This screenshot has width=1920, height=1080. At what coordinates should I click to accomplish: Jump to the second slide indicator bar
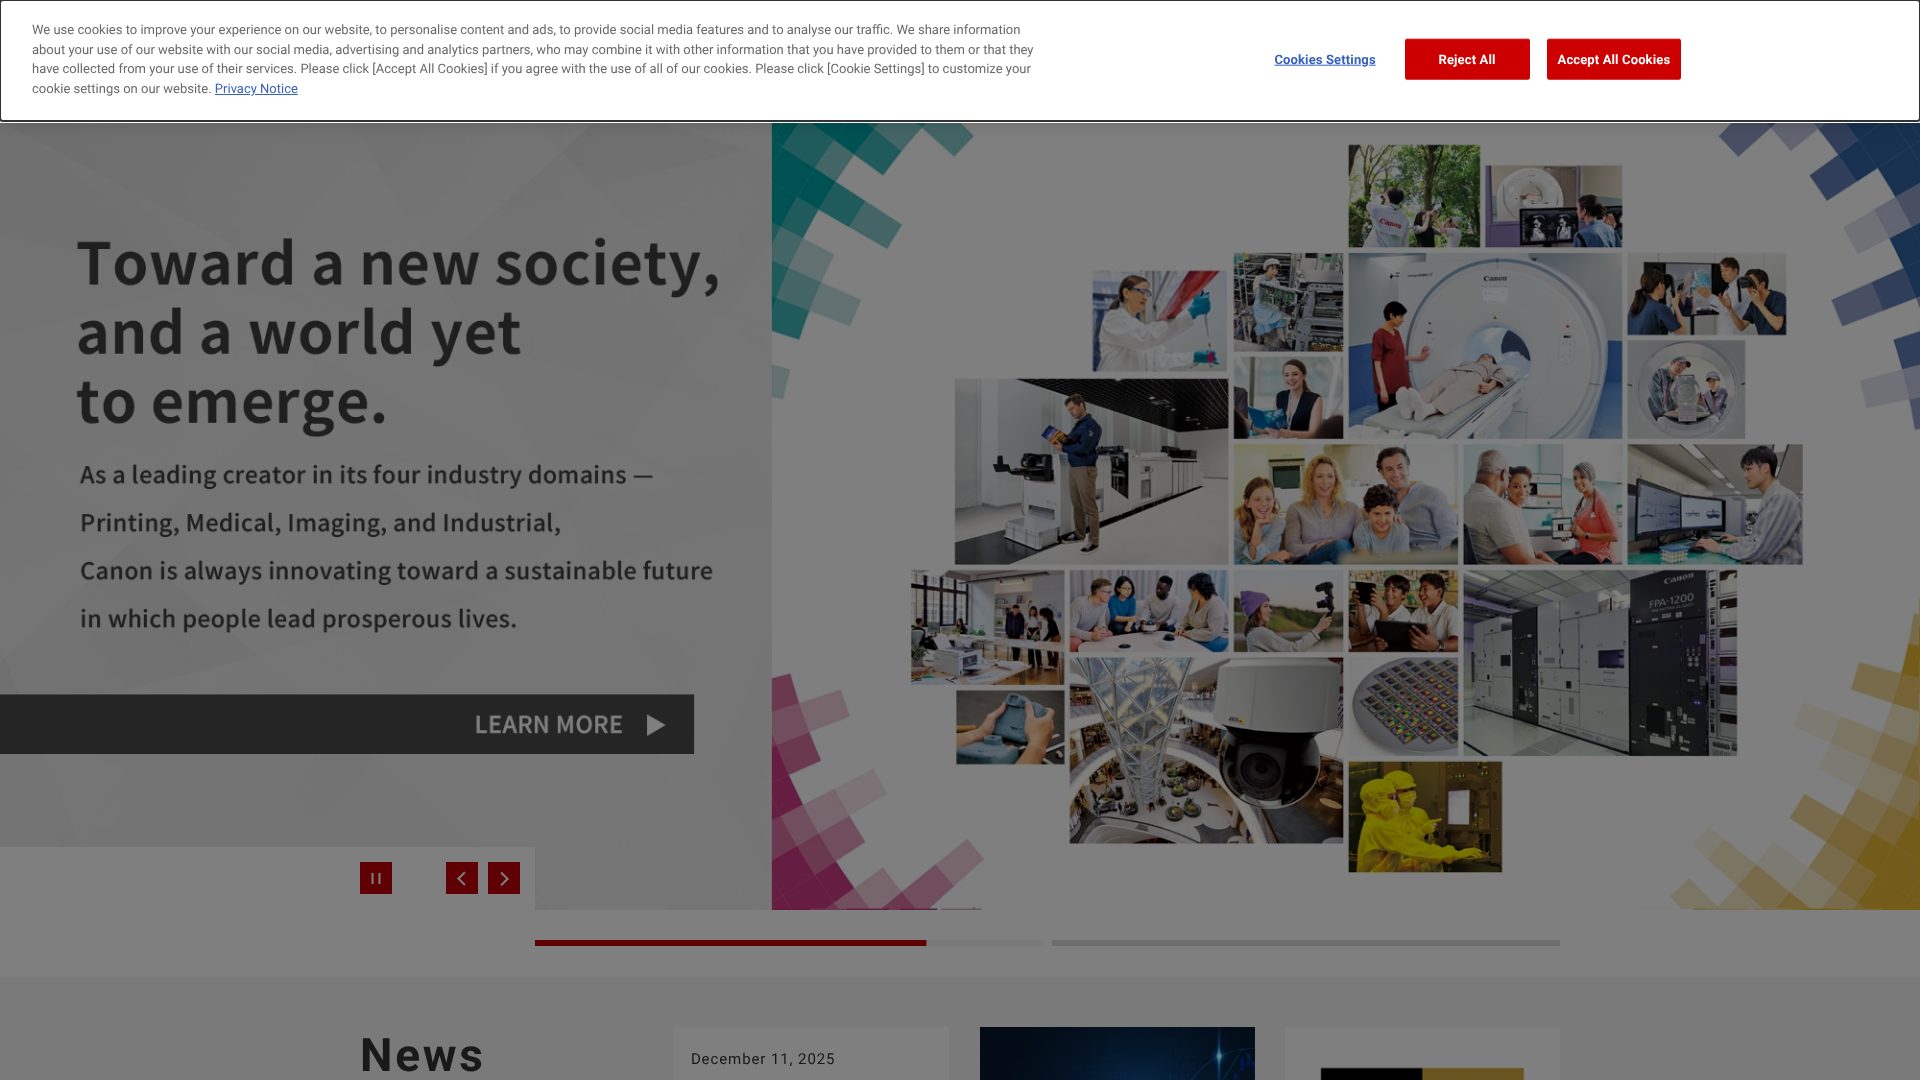pyautogui.click(x=1305, y=942)
